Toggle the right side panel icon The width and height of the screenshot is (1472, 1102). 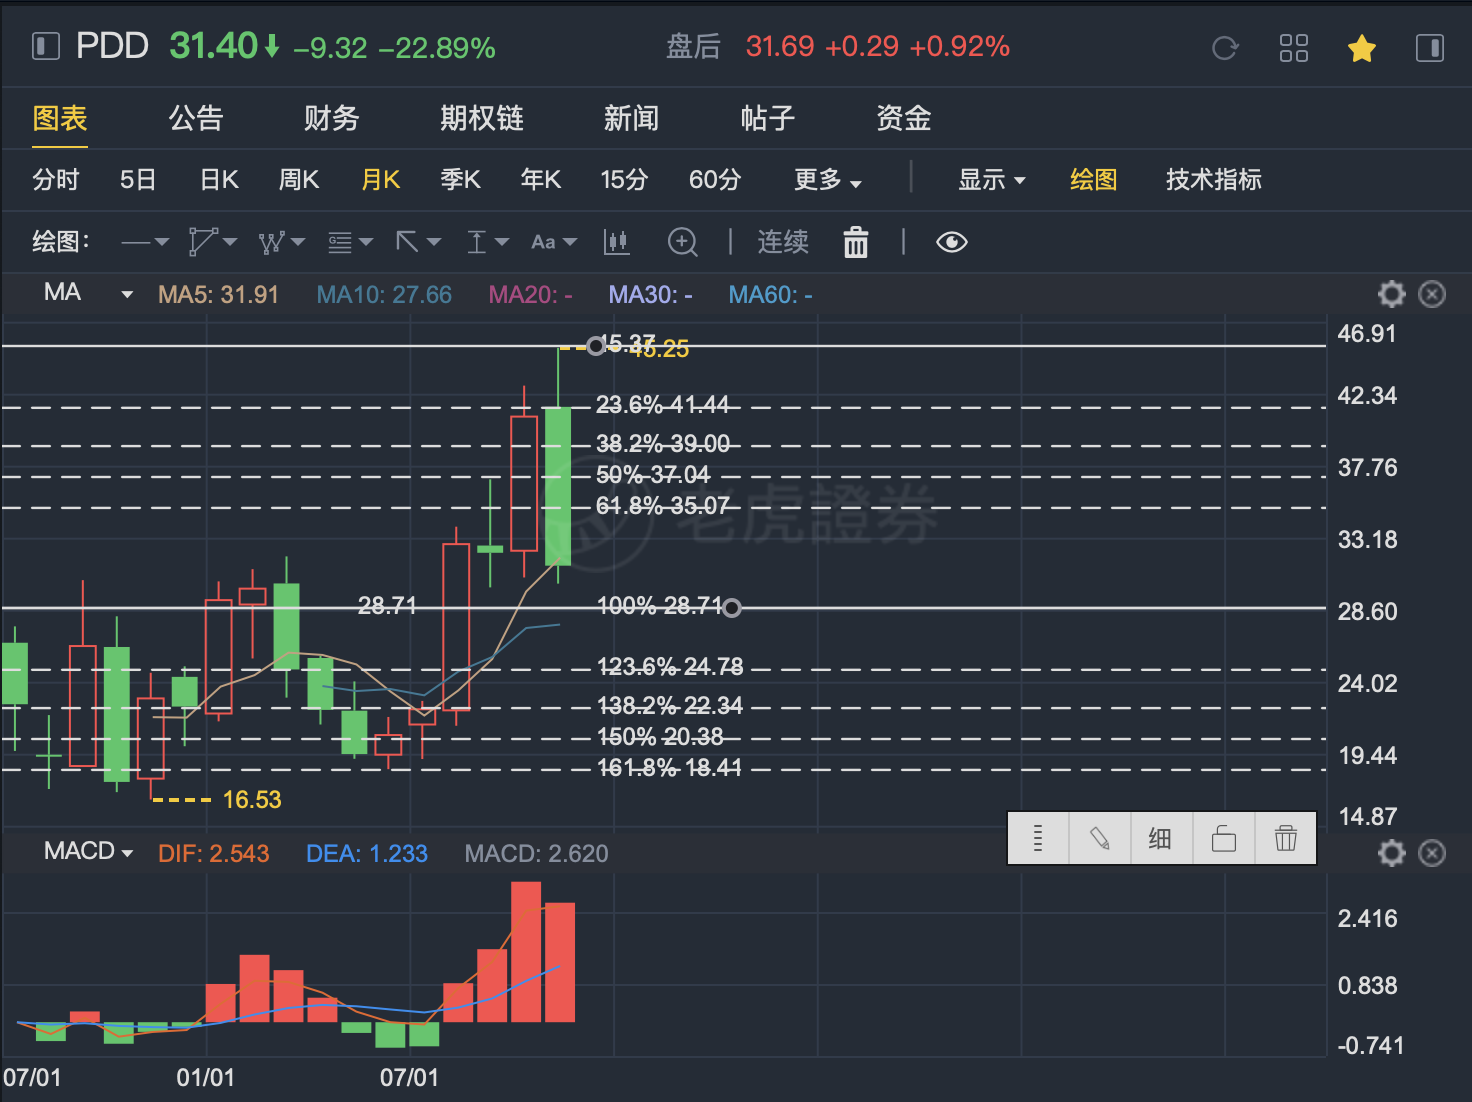click(1430, 48)
